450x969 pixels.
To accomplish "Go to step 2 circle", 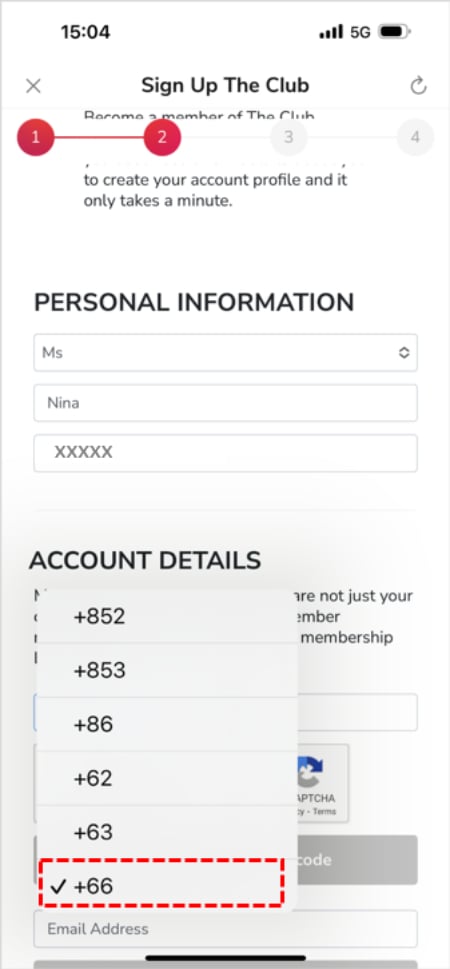I will point(162,137).
